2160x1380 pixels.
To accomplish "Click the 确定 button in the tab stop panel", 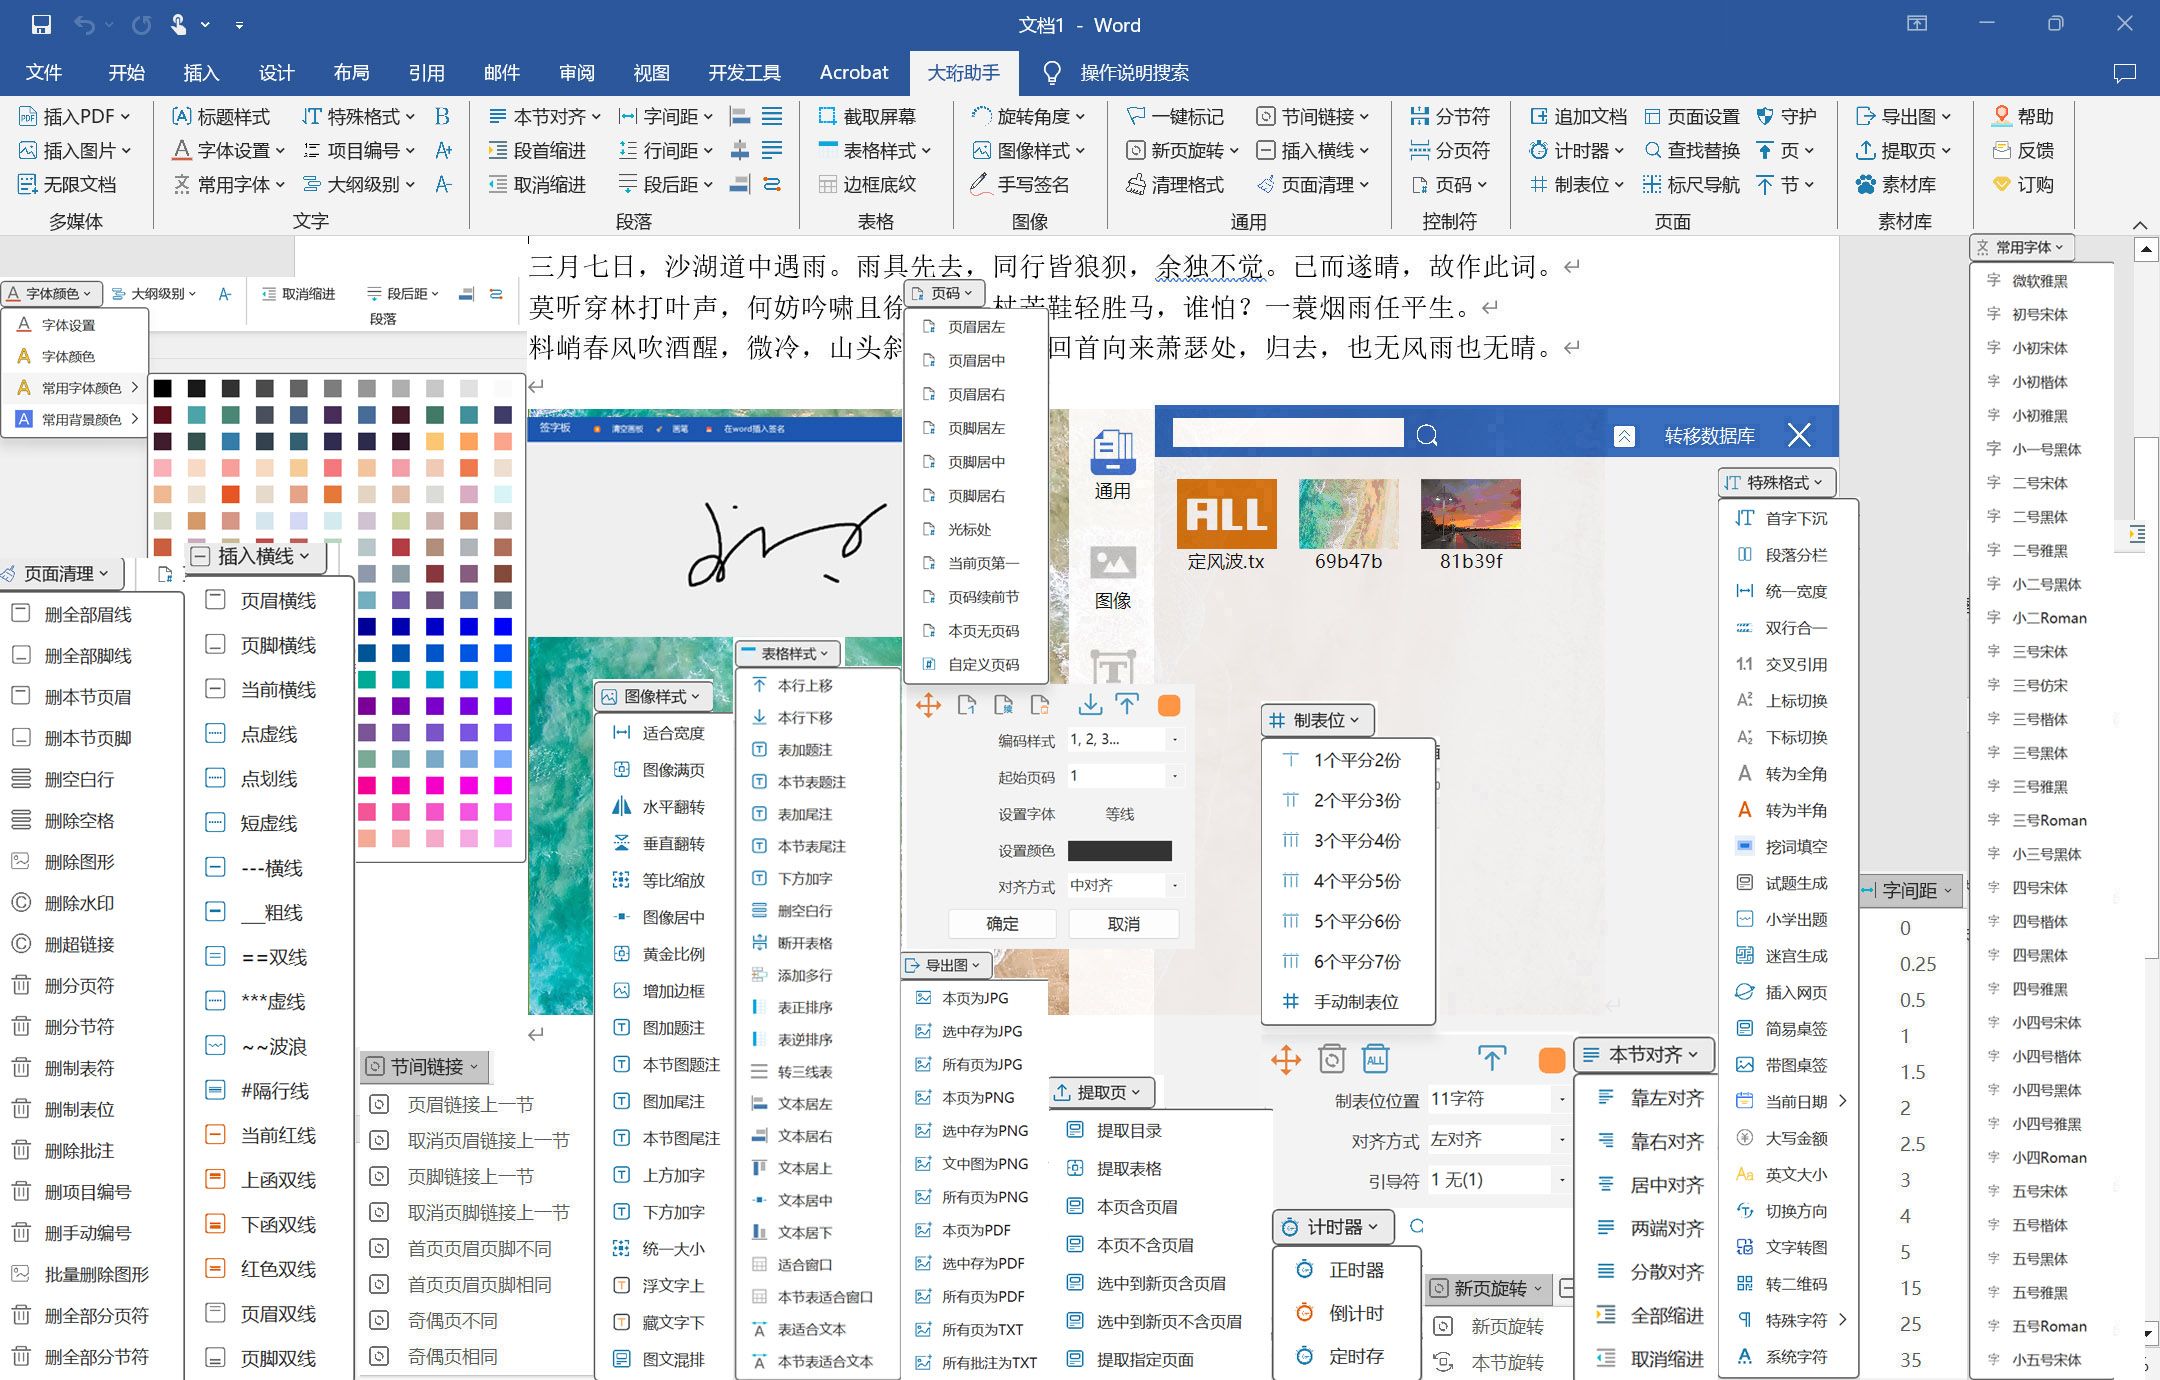I will [1003, 922].
